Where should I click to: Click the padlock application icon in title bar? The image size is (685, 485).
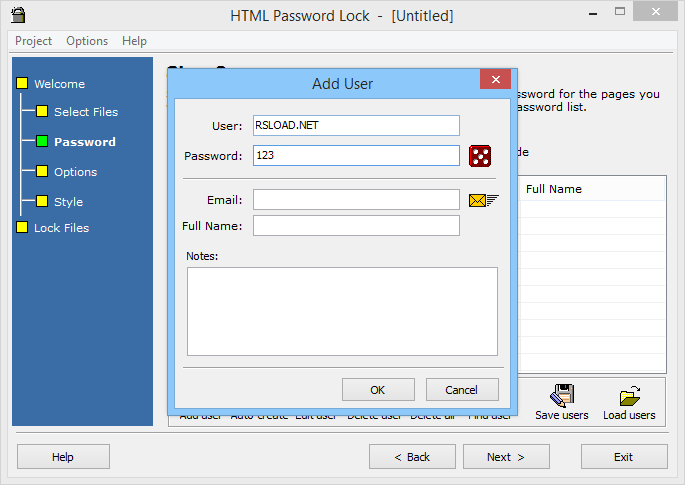(x=18, y=15)
